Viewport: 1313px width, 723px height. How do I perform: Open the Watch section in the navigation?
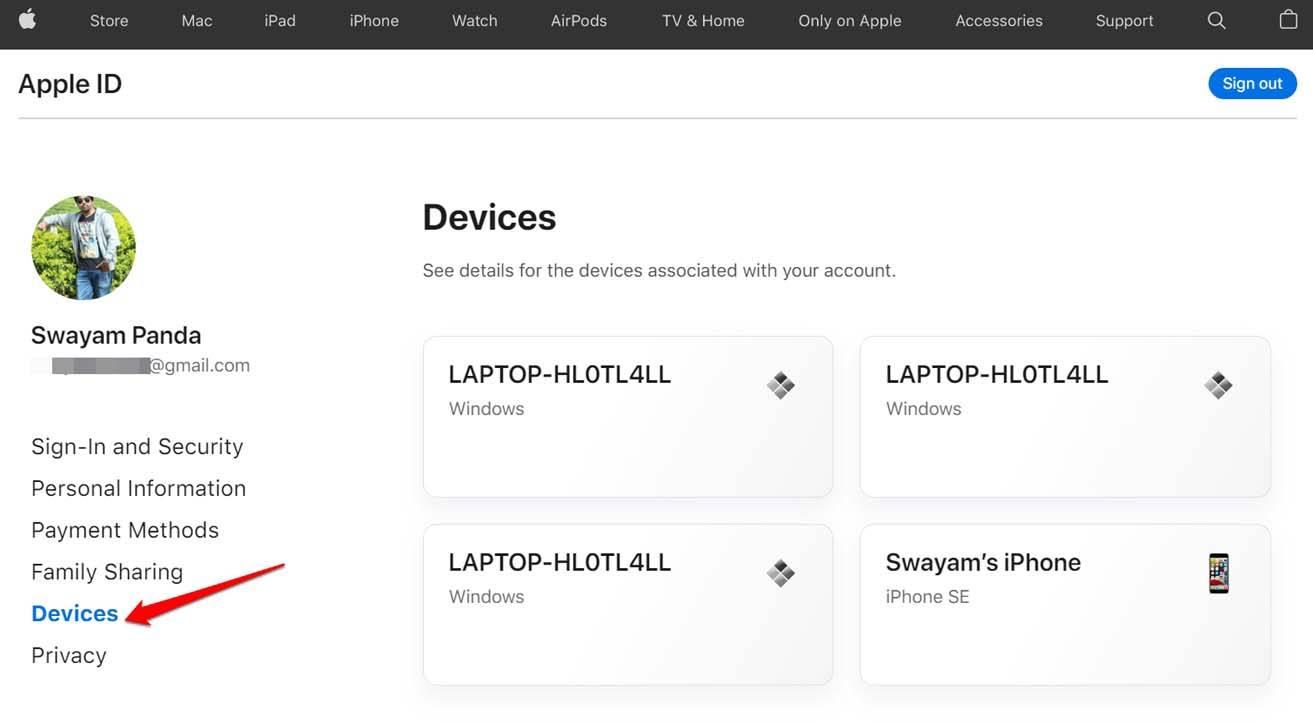pos(473,19)
